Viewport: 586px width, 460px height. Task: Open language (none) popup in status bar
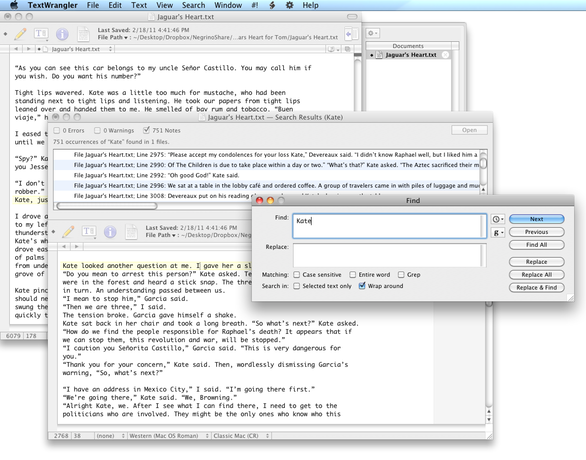pos(110,436)
